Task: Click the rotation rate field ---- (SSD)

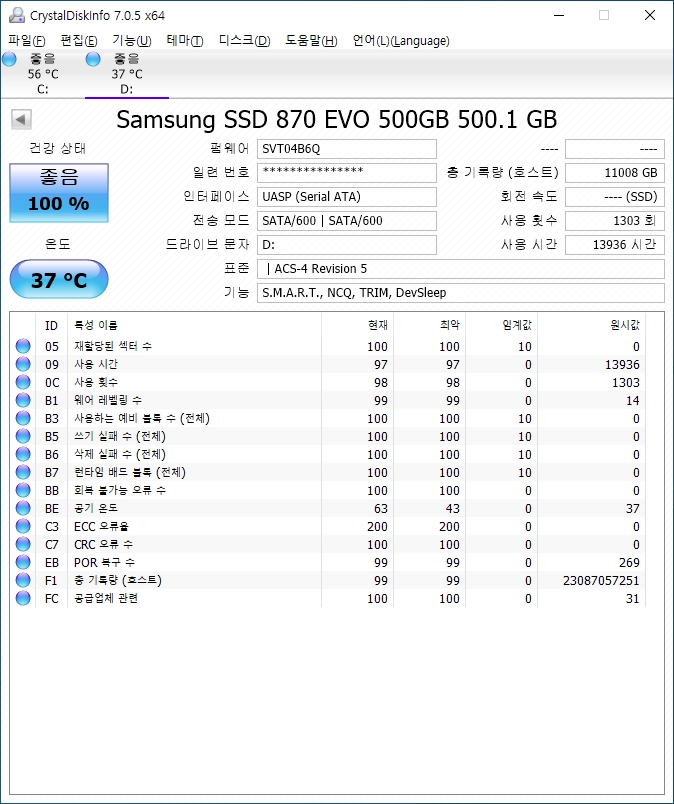Action: pyautogui.click(x=615, y=196)
